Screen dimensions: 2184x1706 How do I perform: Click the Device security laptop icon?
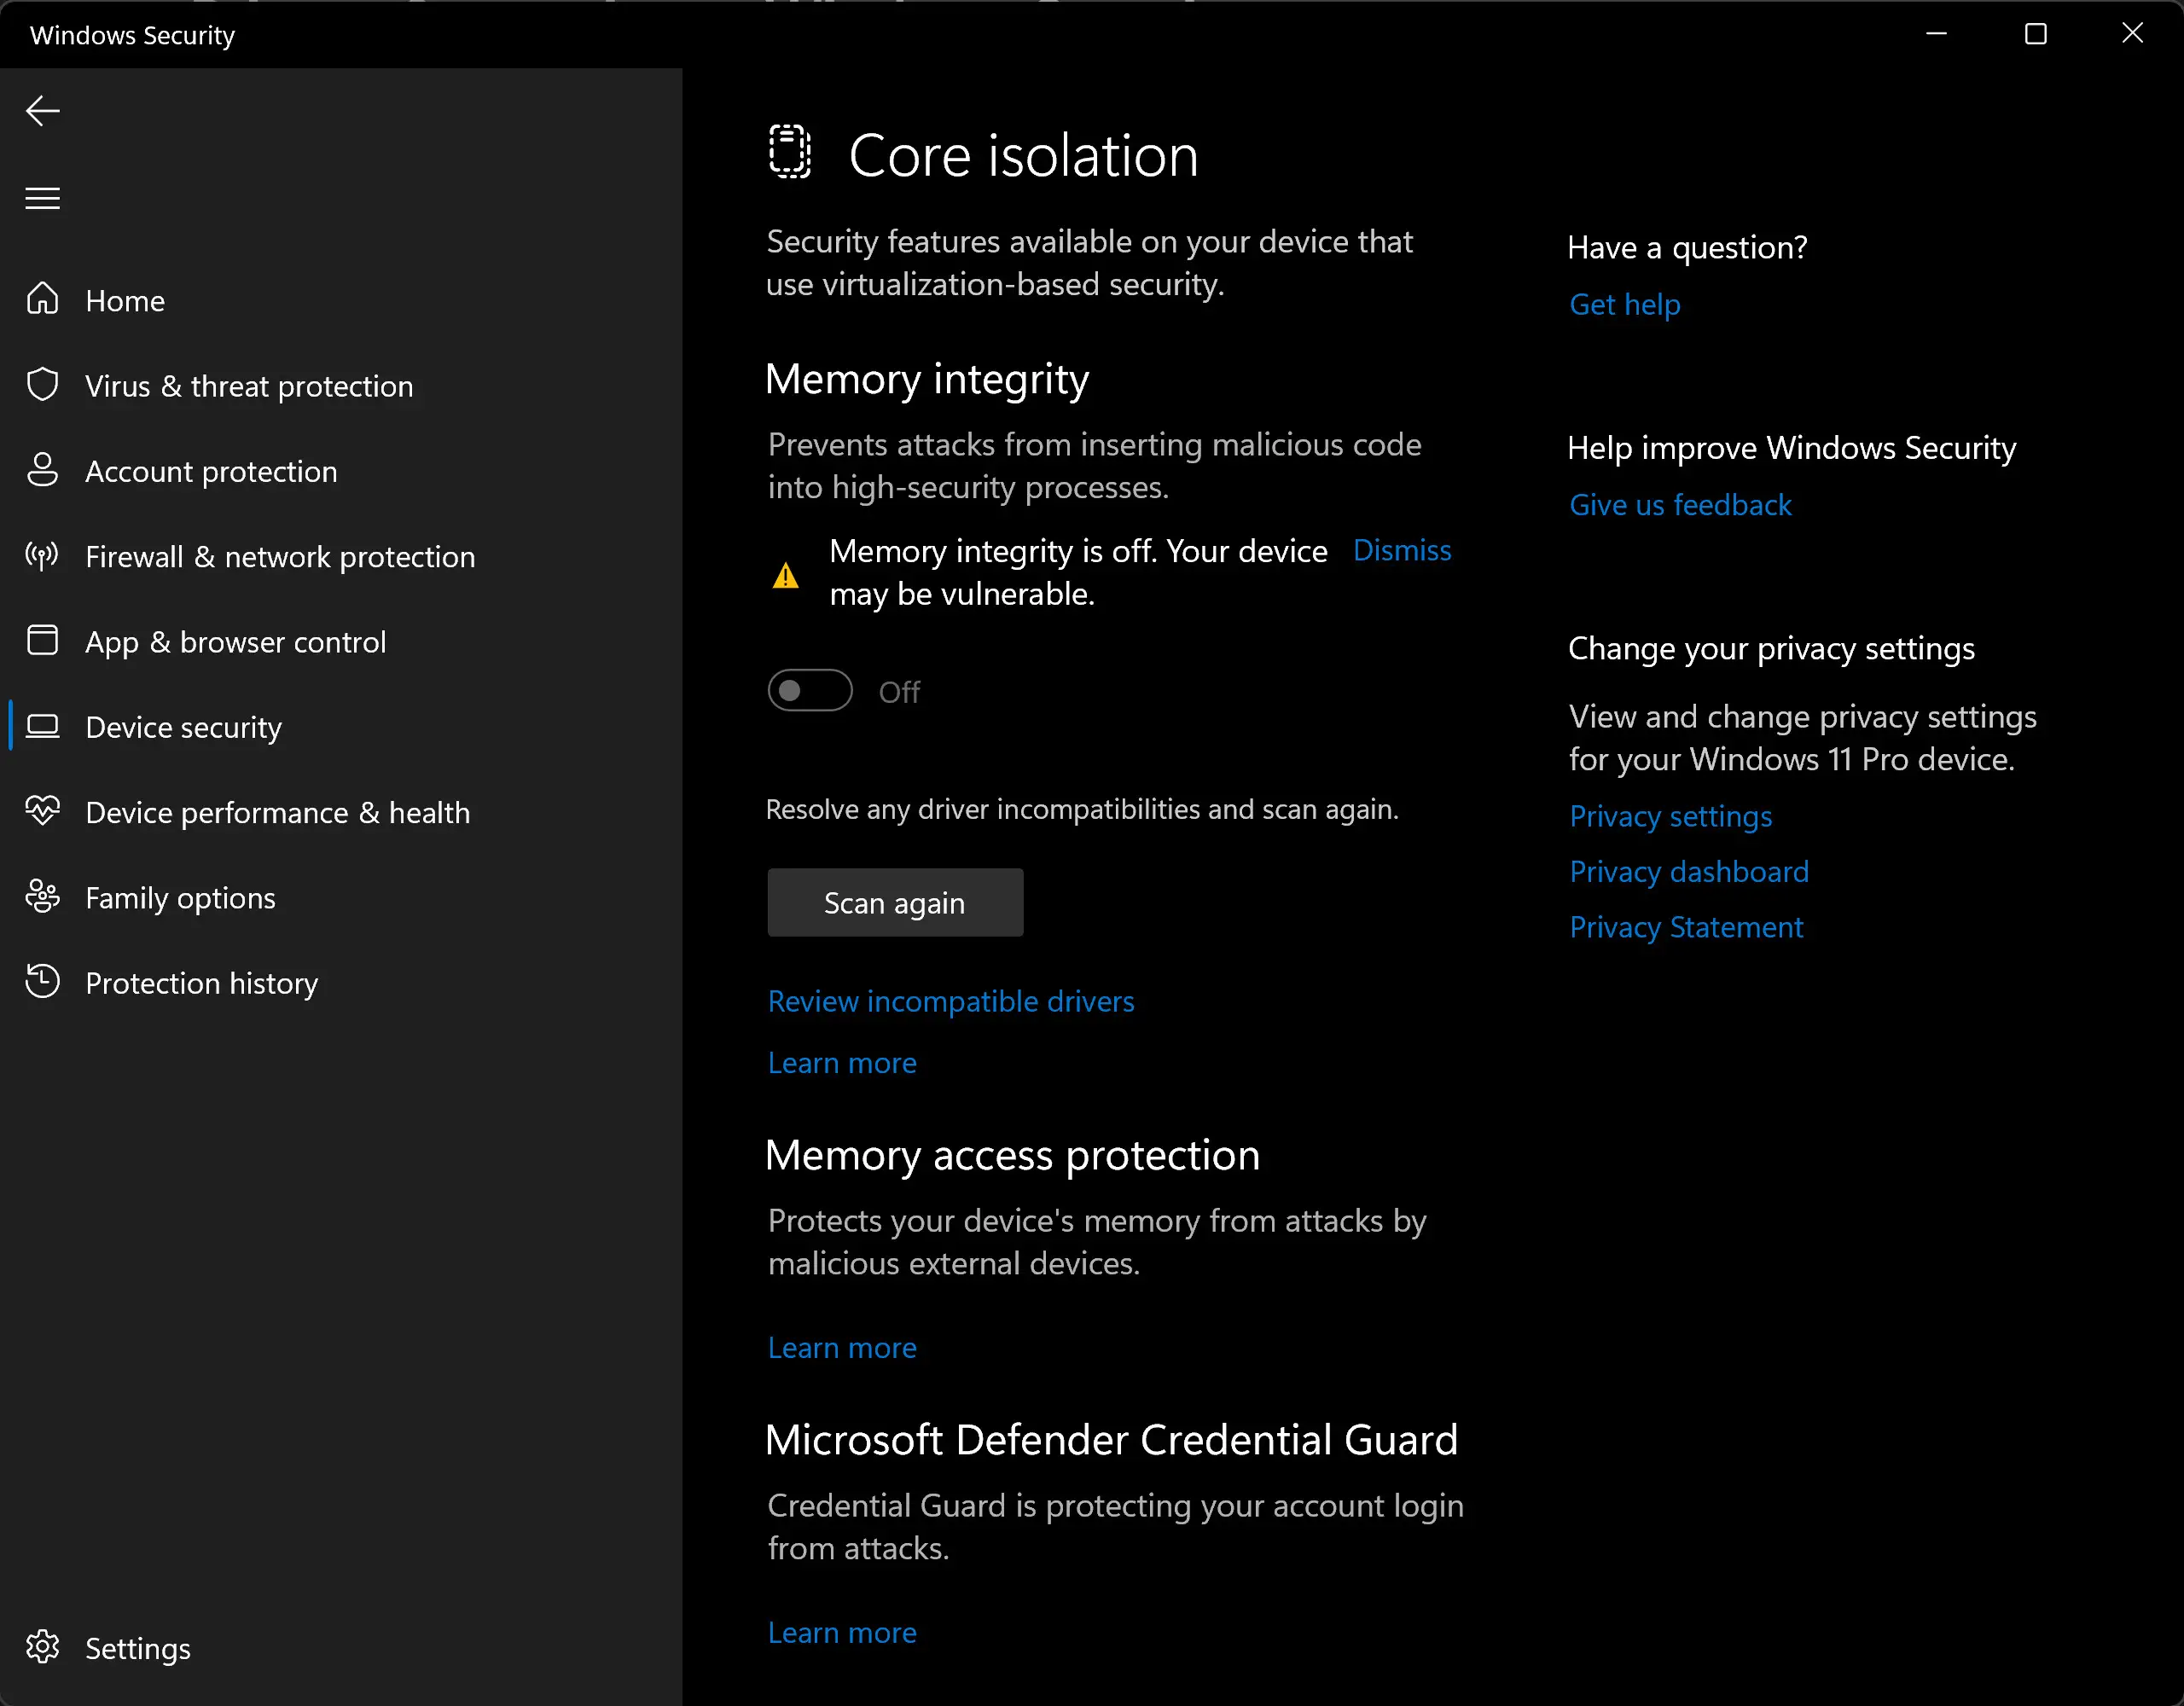pyautogui.click(x=43, y=726)
